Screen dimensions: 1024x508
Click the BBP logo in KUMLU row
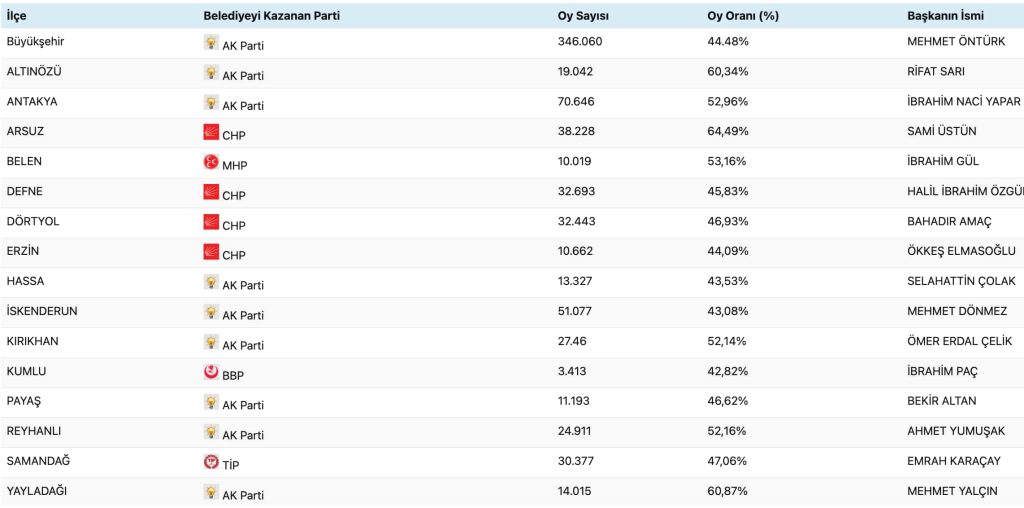(x=211, y=372)
